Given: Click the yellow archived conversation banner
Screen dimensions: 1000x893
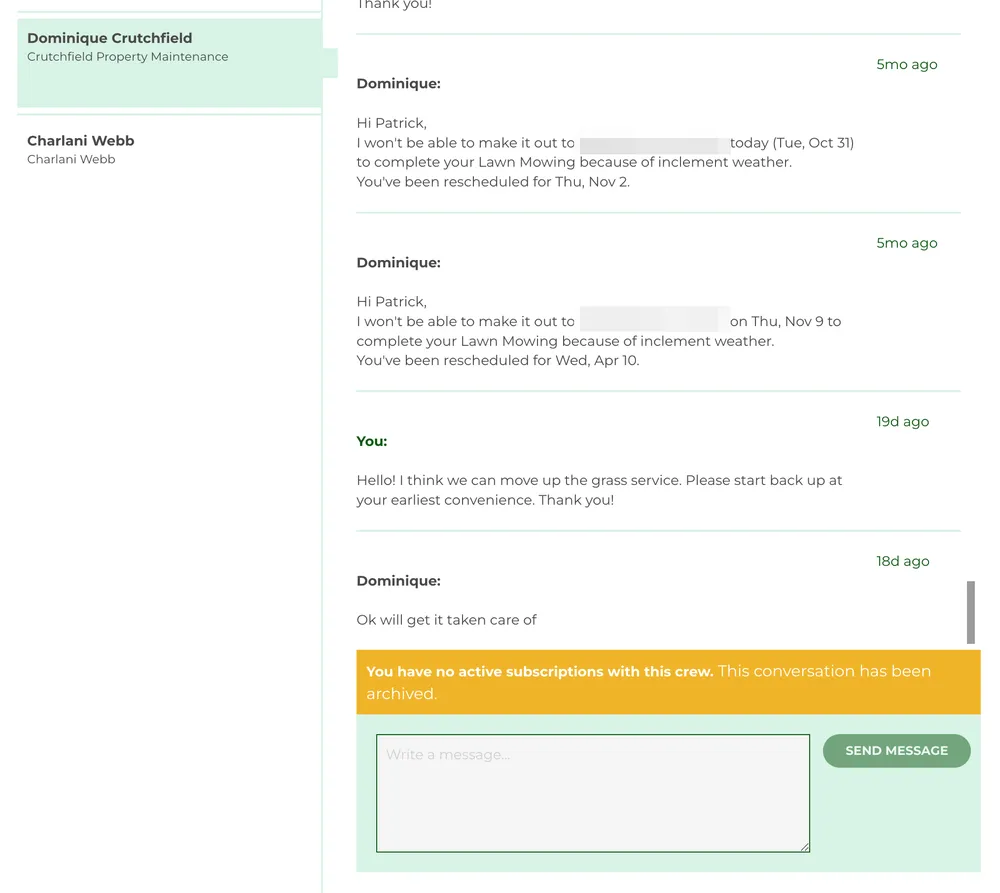Looking at the screenshot, I should click(668, 682).
